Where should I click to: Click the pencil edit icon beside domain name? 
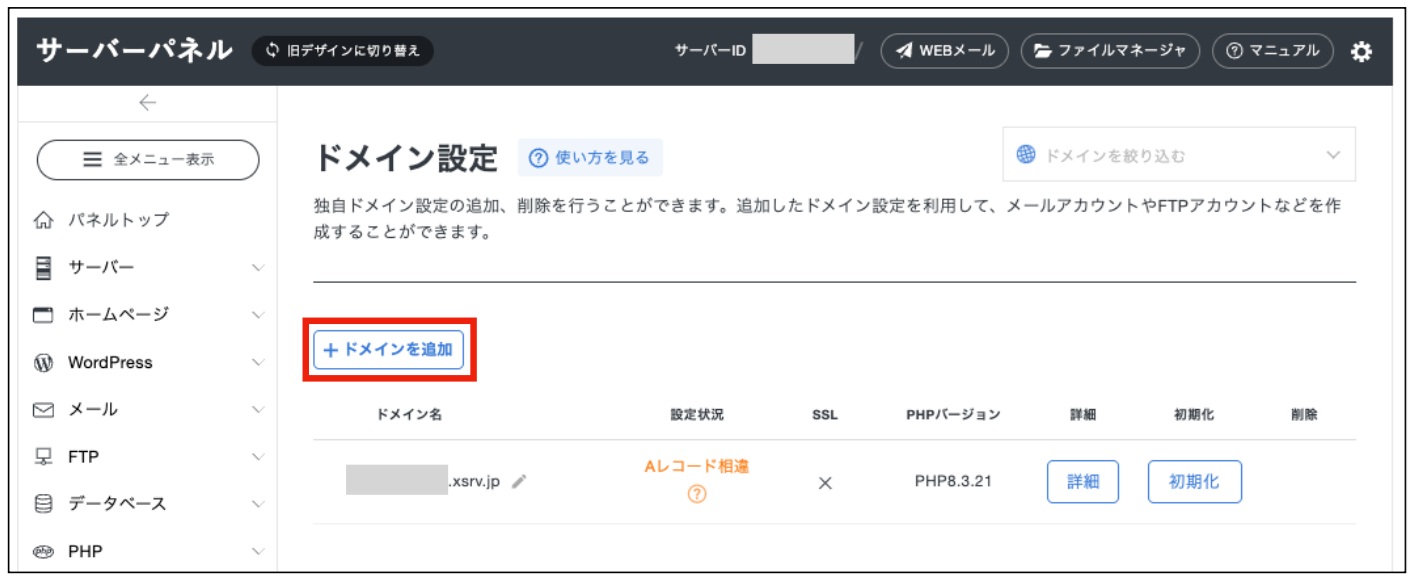coord(518,482)
